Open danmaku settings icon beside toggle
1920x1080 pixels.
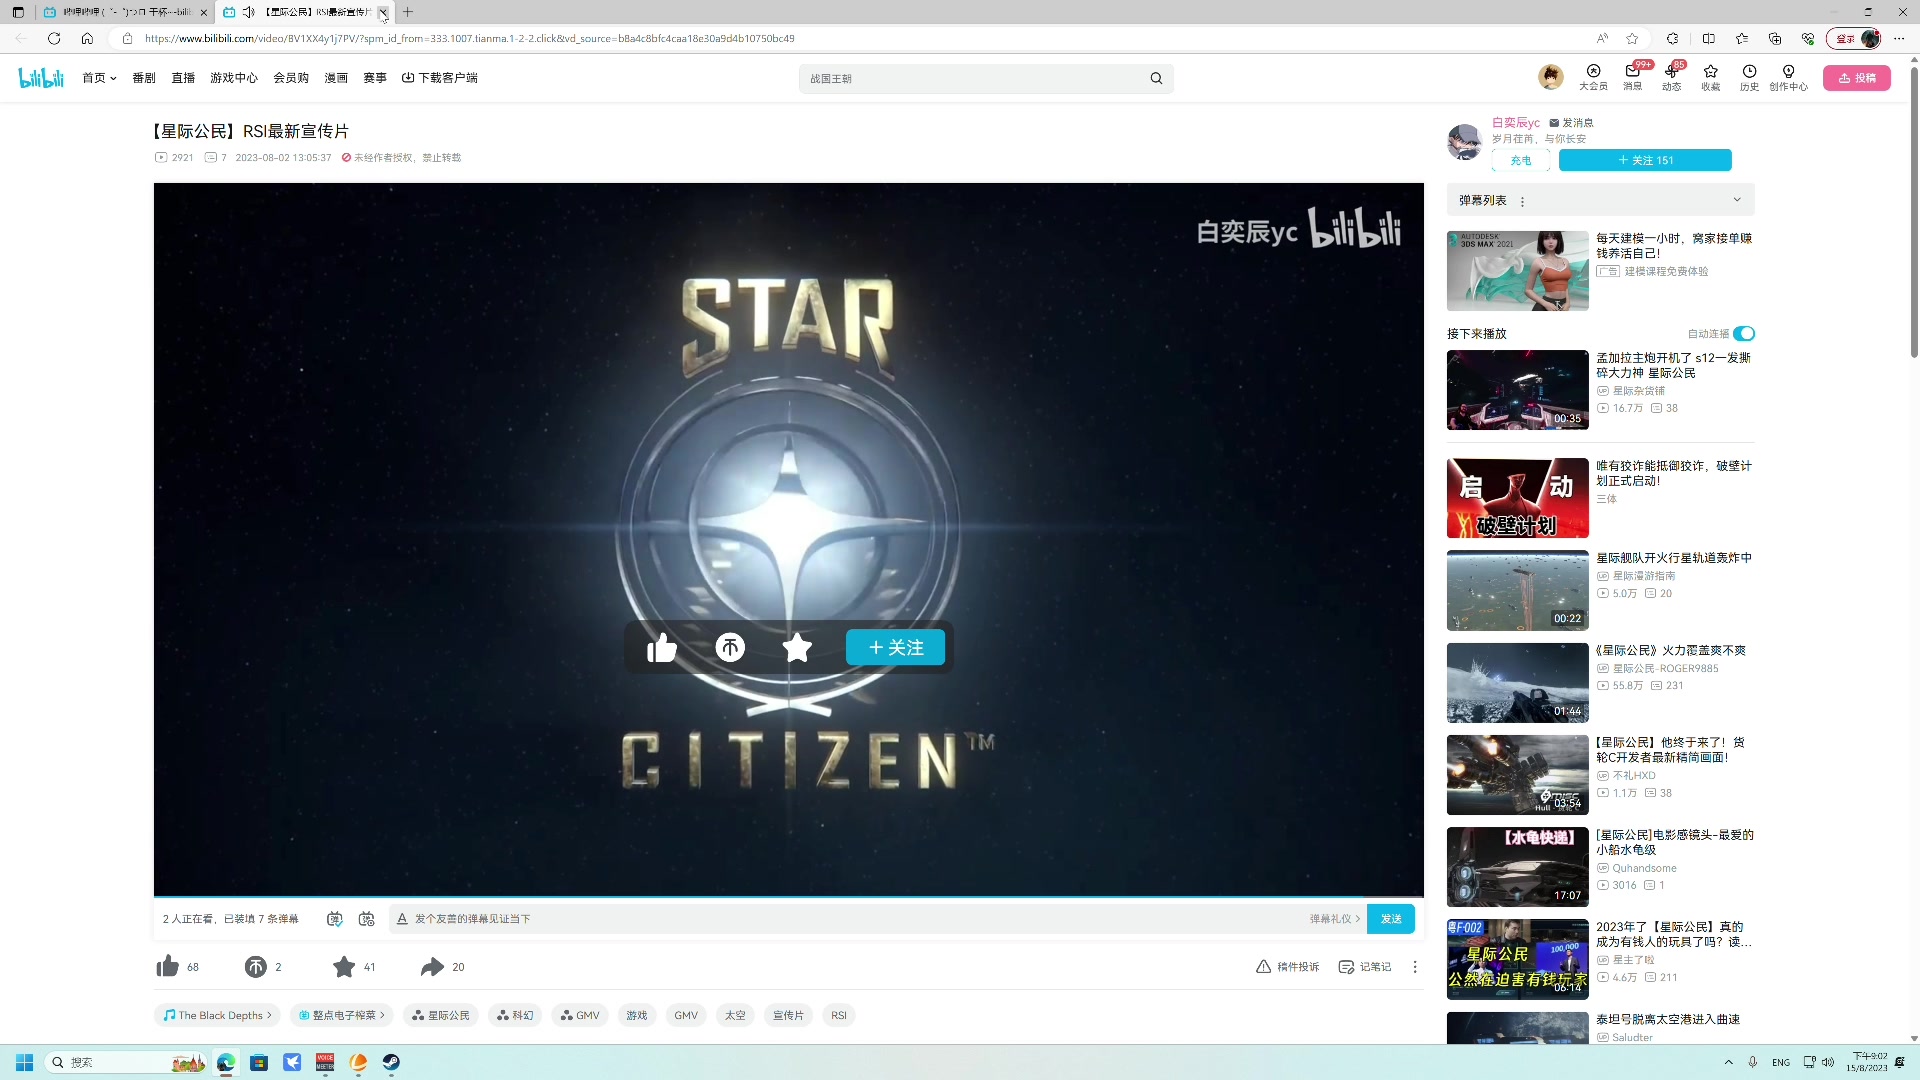pyautogui.click(x=367, y=919)
